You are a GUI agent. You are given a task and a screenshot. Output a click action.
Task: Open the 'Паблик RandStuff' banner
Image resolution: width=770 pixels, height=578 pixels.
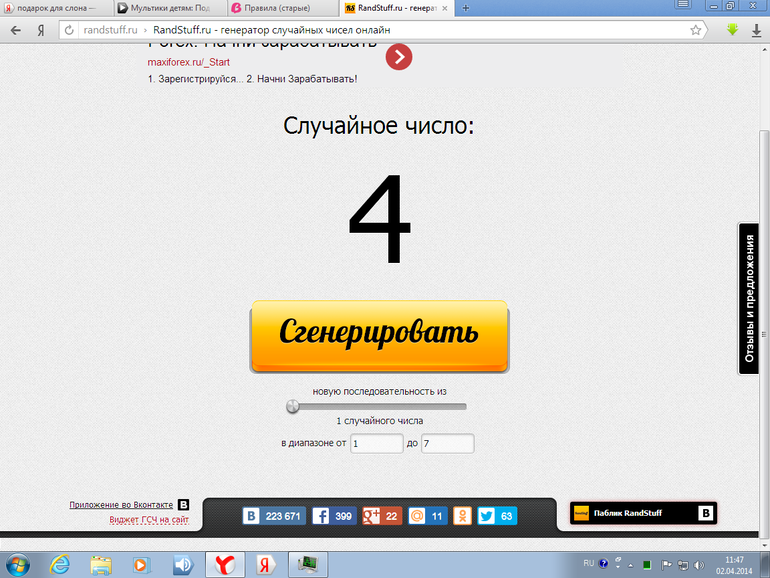point(643,513)
